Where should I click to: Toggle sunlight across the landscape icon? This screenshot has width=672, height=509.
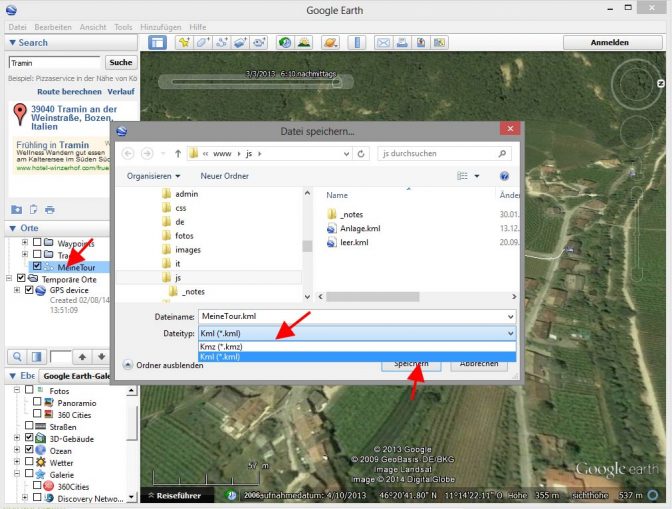point(304,42)
